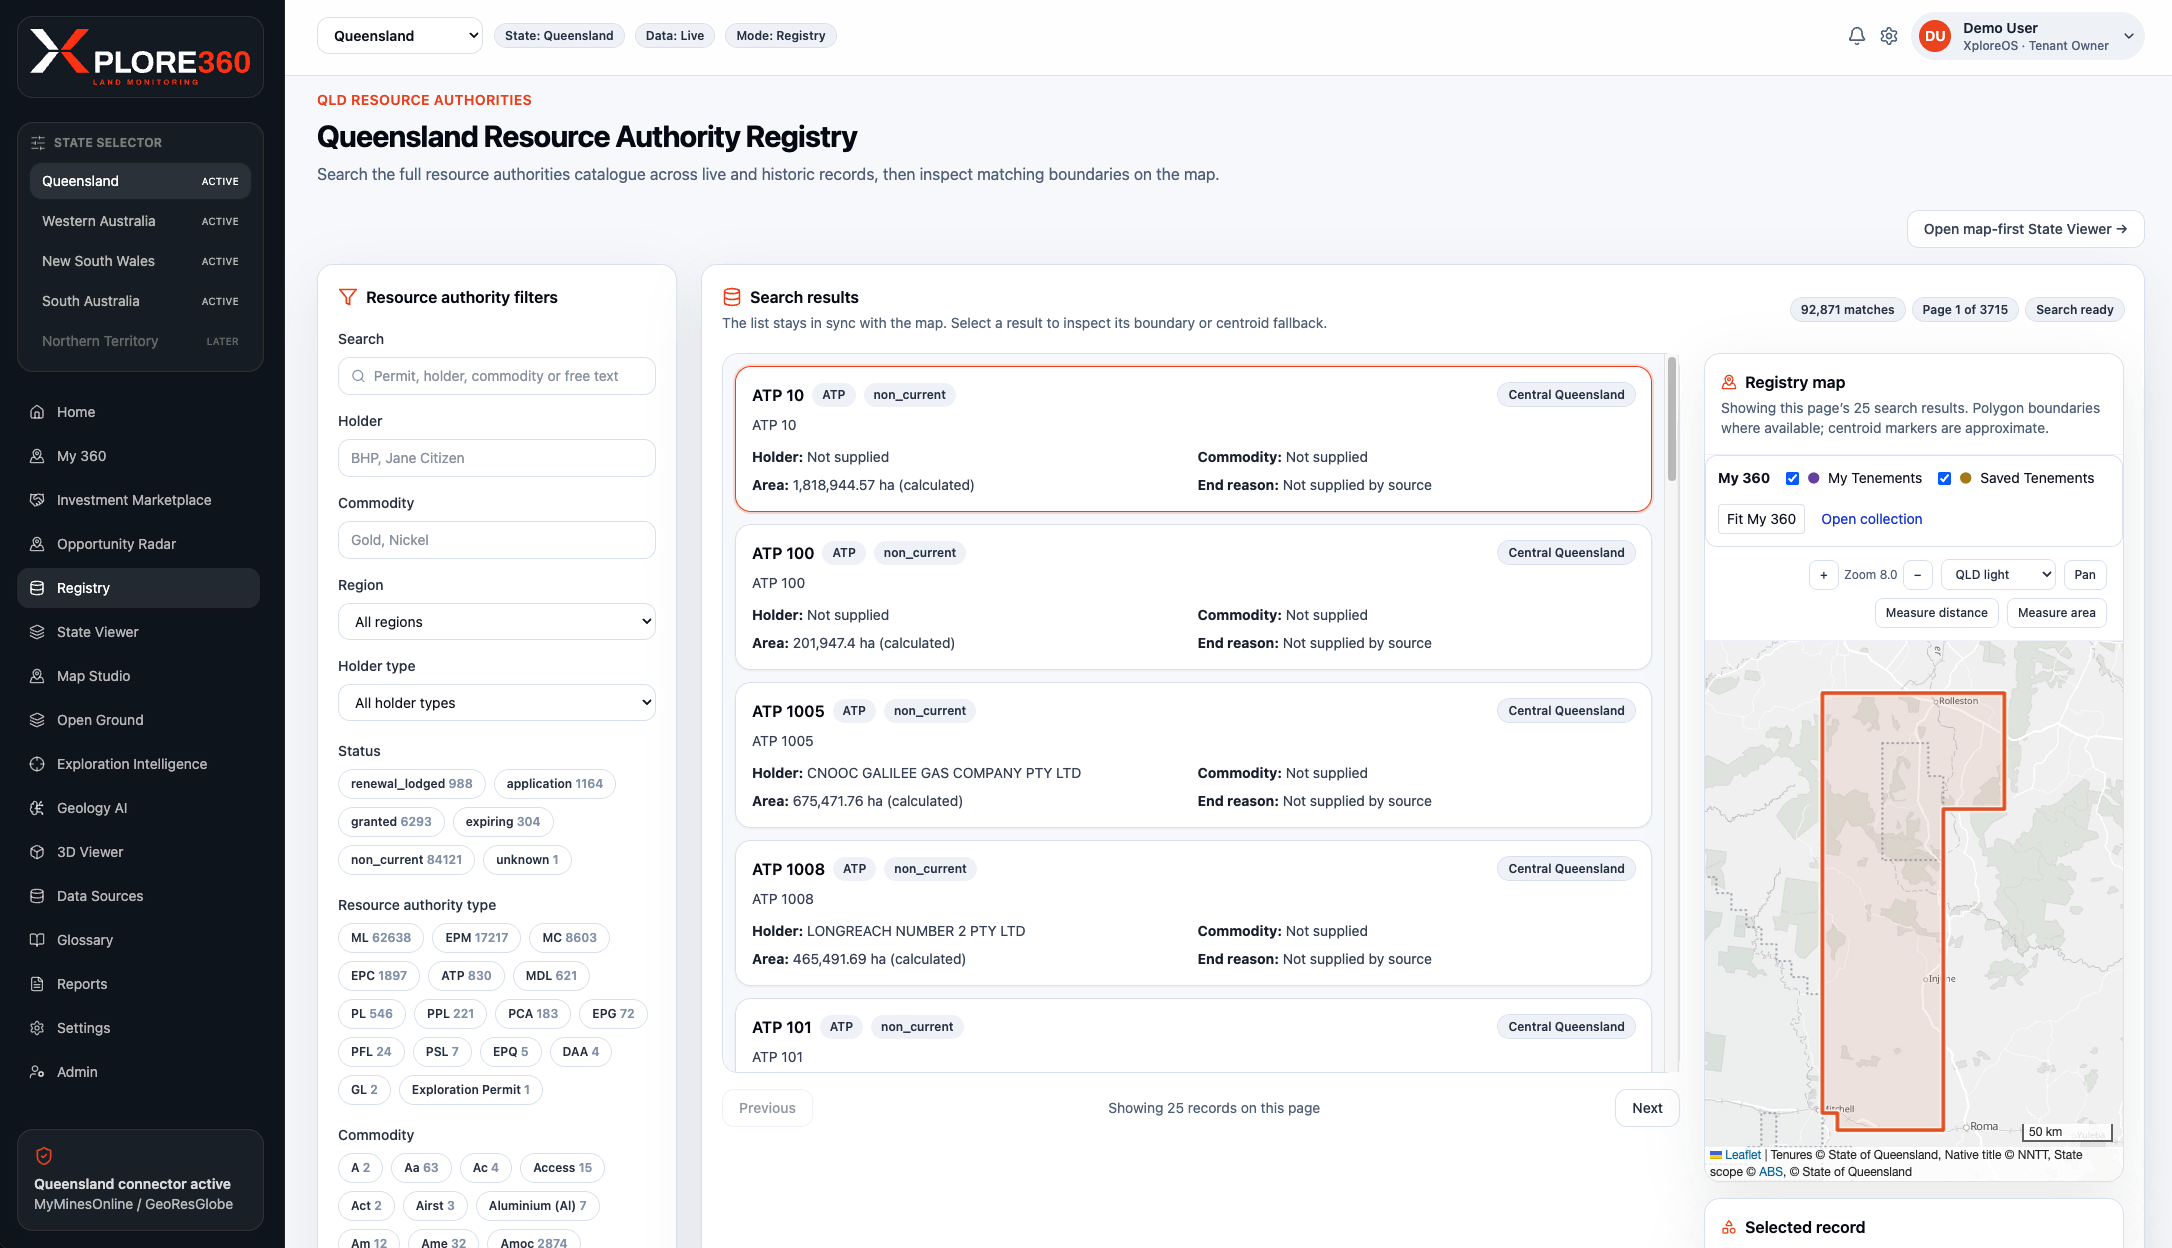Toggle the EPM 17217 authority type chip
Image resolution: width=2172 pixels, height=1248 pixels.
click(476, 938)
